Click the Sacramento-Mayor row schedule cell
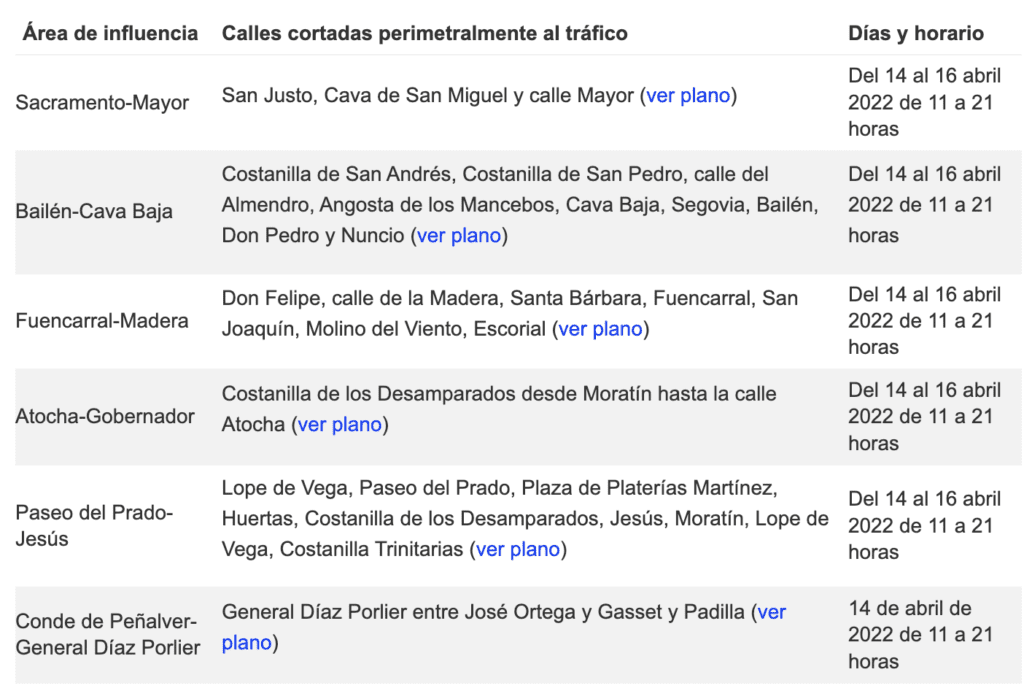1024x699 pixels. (924, 102)
